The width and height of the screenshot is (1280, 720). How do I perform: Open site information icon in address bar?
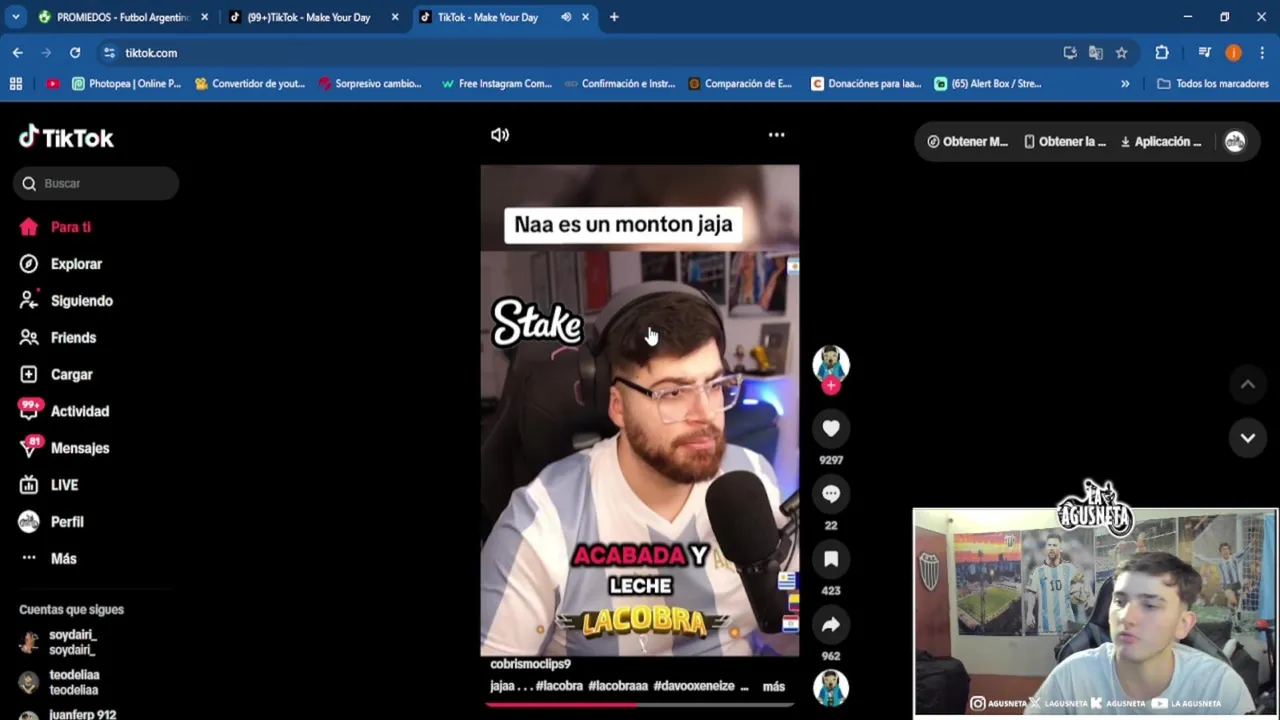pyautogui.click(x=109, y=53)
